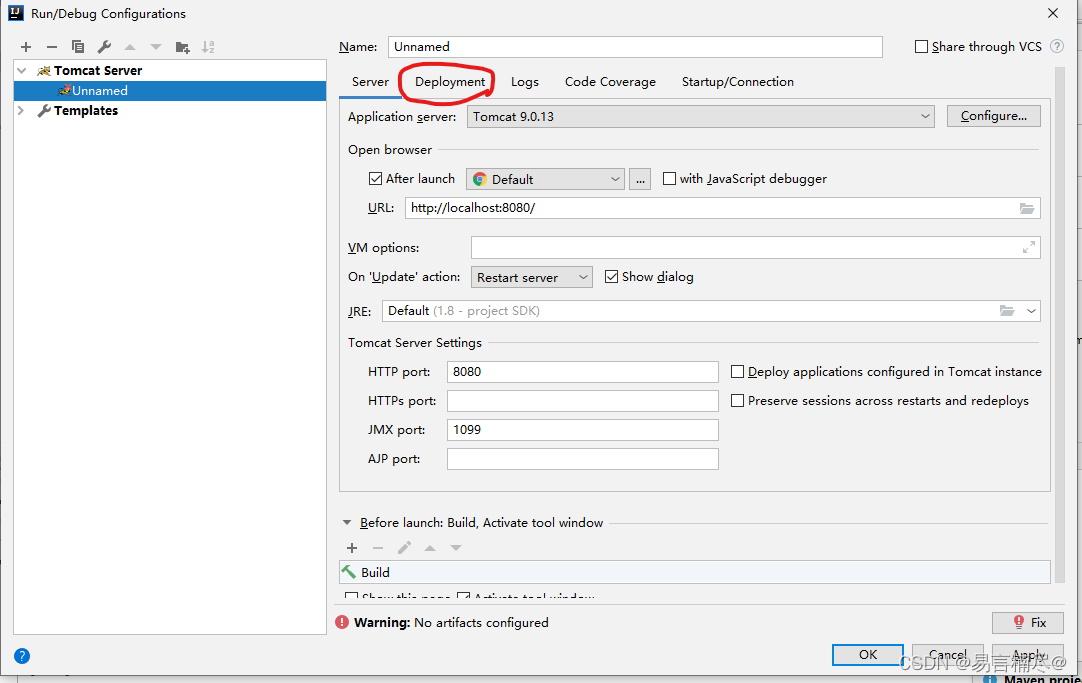Open help question mark next to Share through VCS
Image resolution: width=1082 pixels, height=683 pixels.
[1056, 46]
